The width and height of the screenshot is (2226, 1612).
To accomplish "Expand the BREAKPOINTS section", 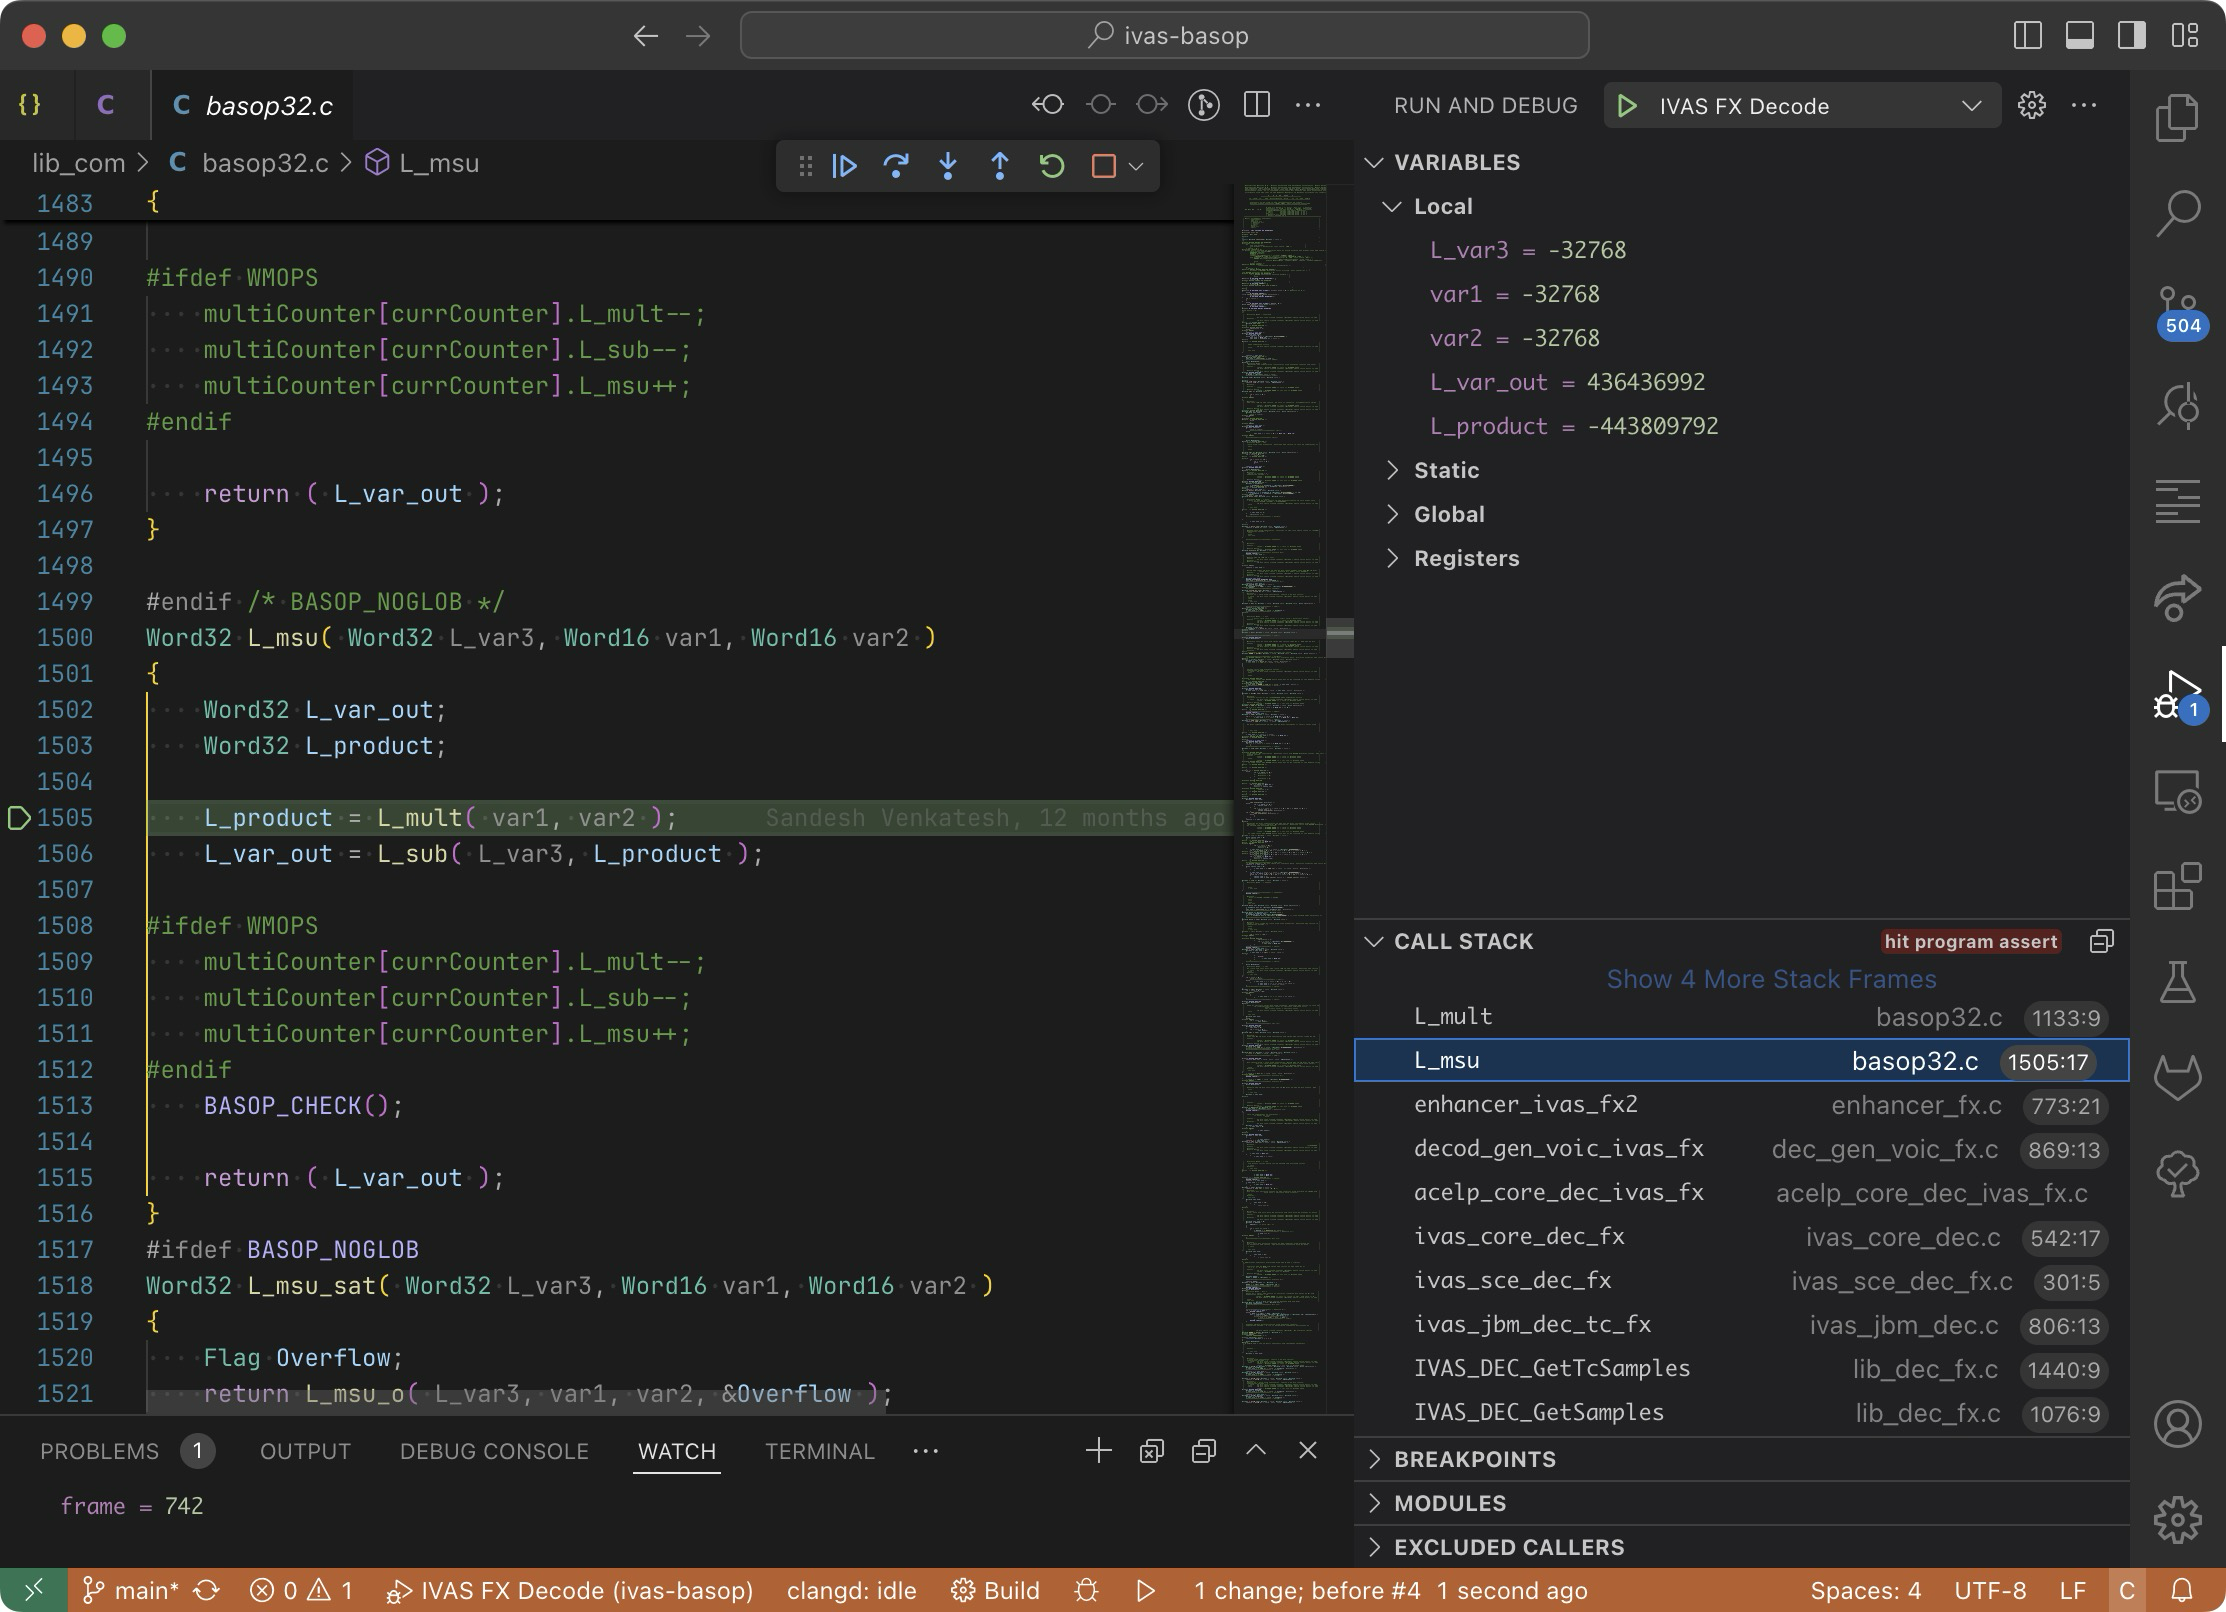I will click(1474, 1459).
